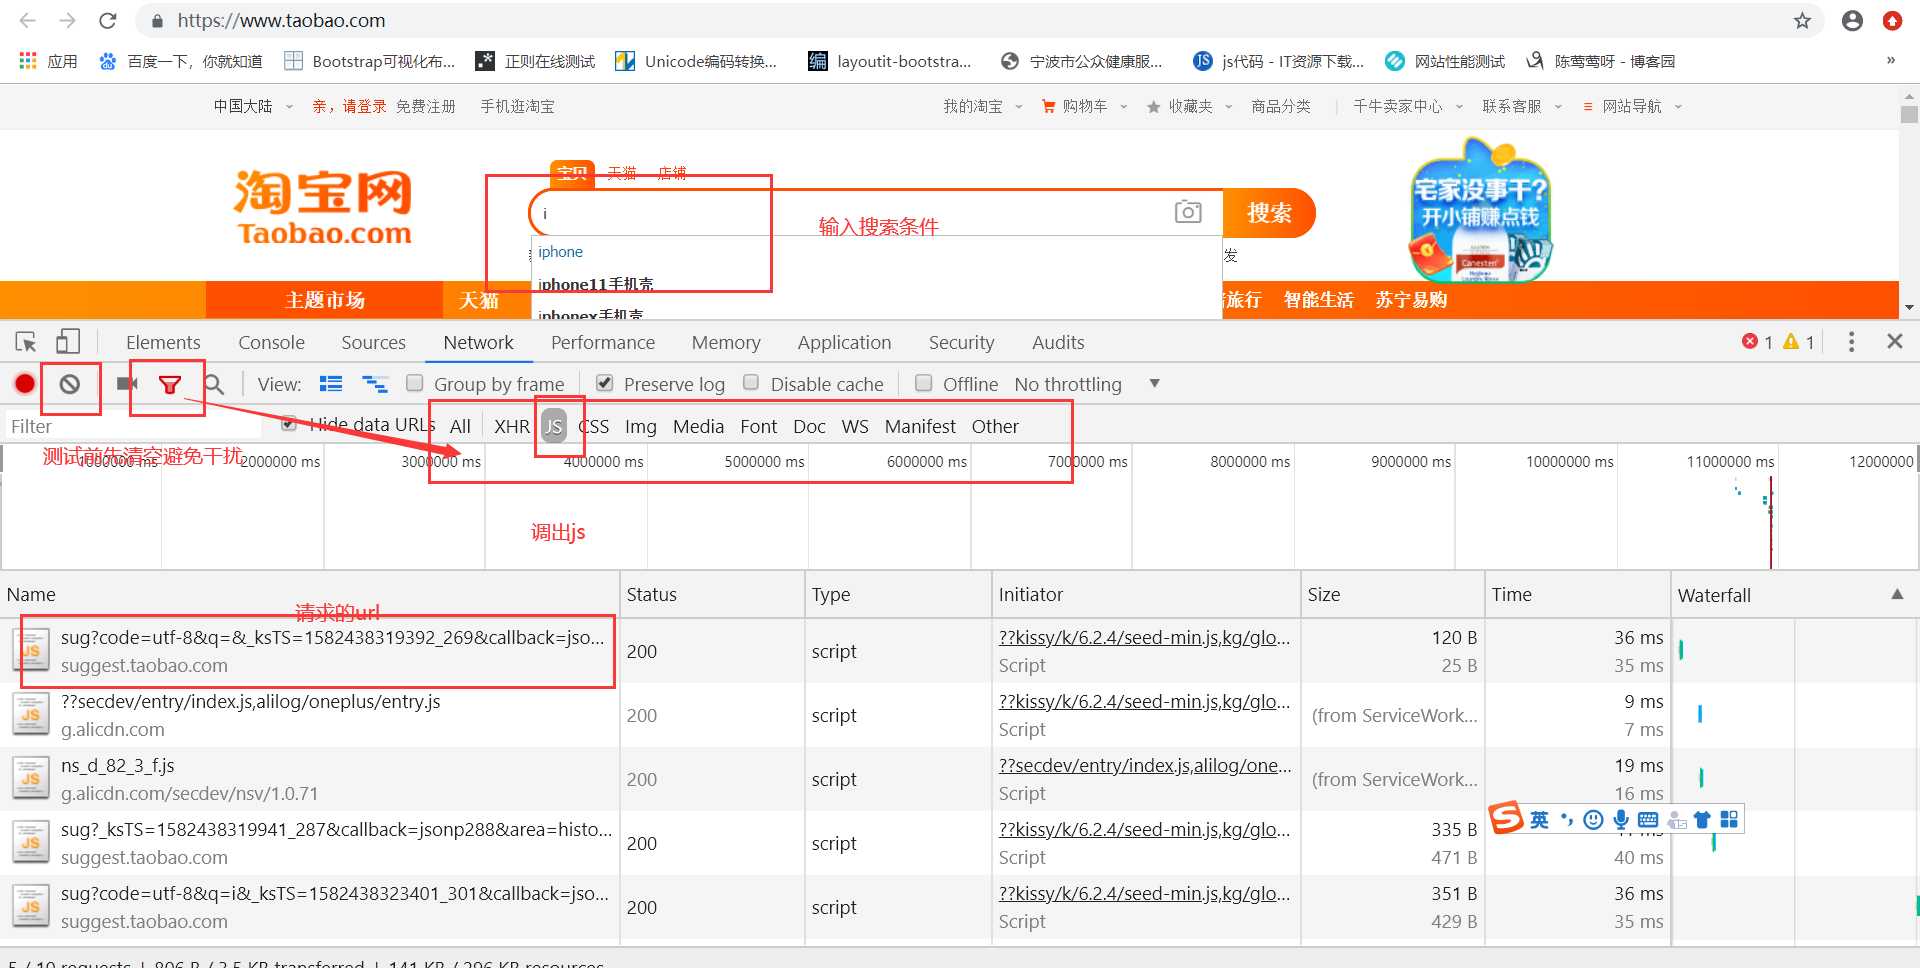The height and width of the screenshot is (968, 1920).
Task: Click the Sogou emoji face icon
Action: [1594, 820]
